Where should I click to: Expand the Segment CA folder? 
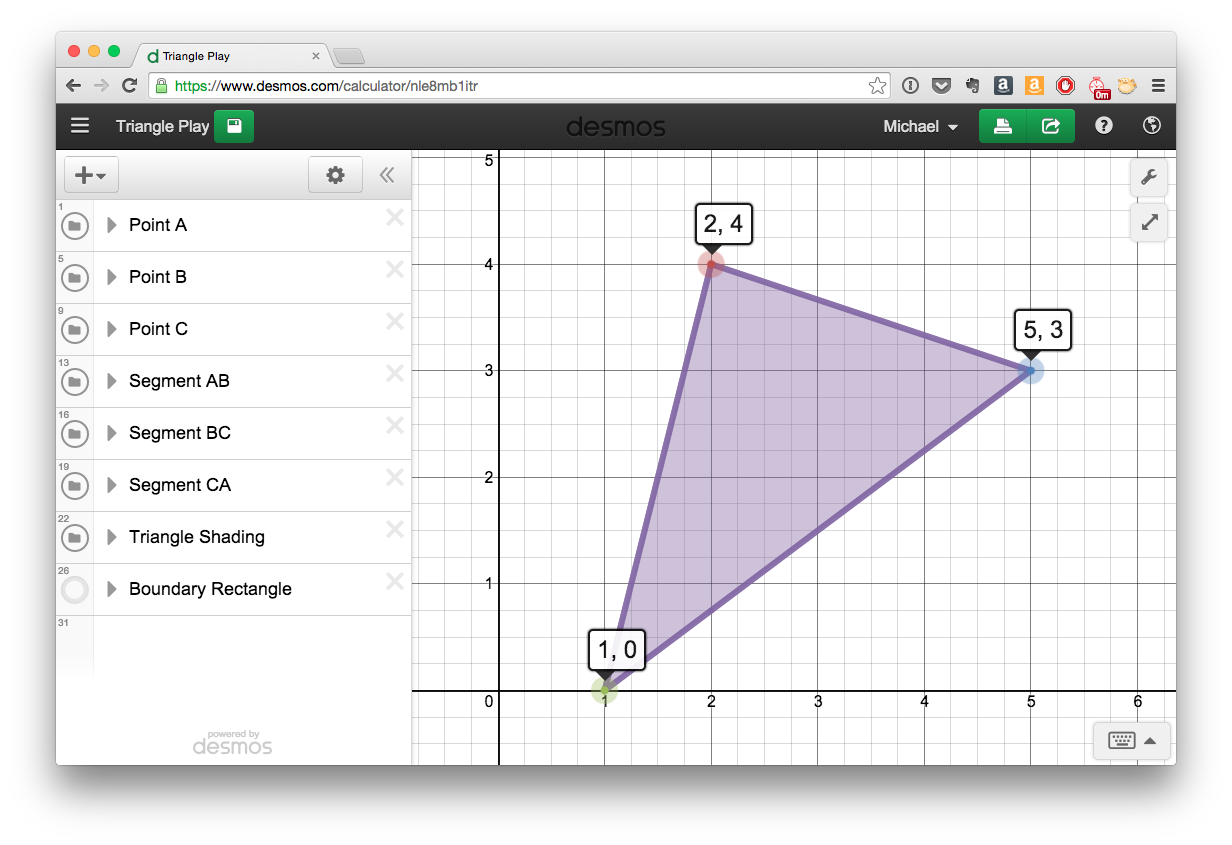pos(112,485)
